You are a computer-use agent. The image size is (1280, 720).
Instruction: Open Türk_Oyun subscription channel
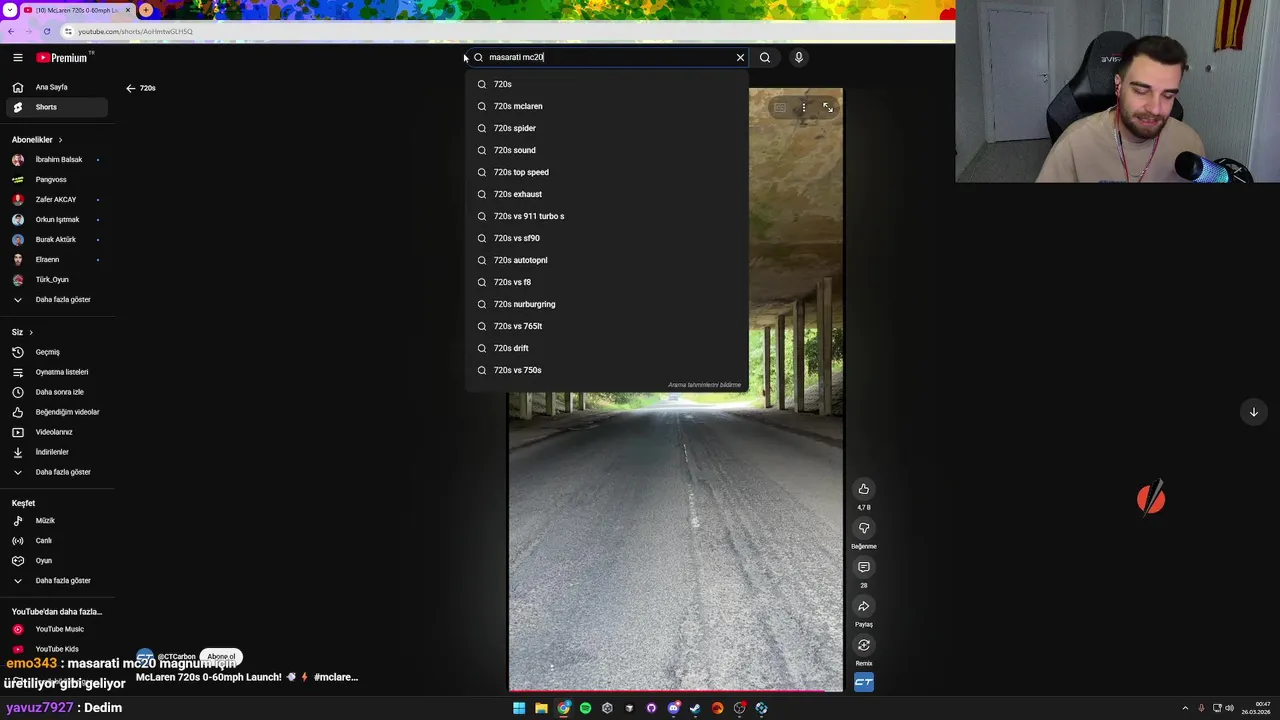57,280
